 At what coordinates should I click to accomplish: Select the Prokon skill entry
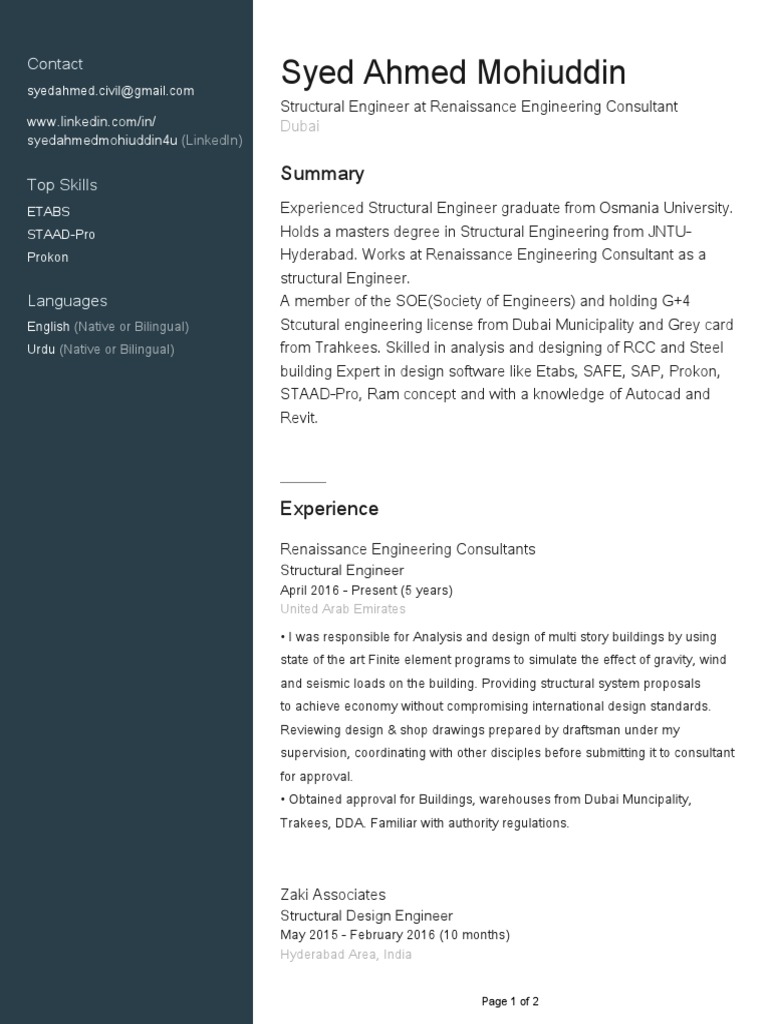click(47, 258)
